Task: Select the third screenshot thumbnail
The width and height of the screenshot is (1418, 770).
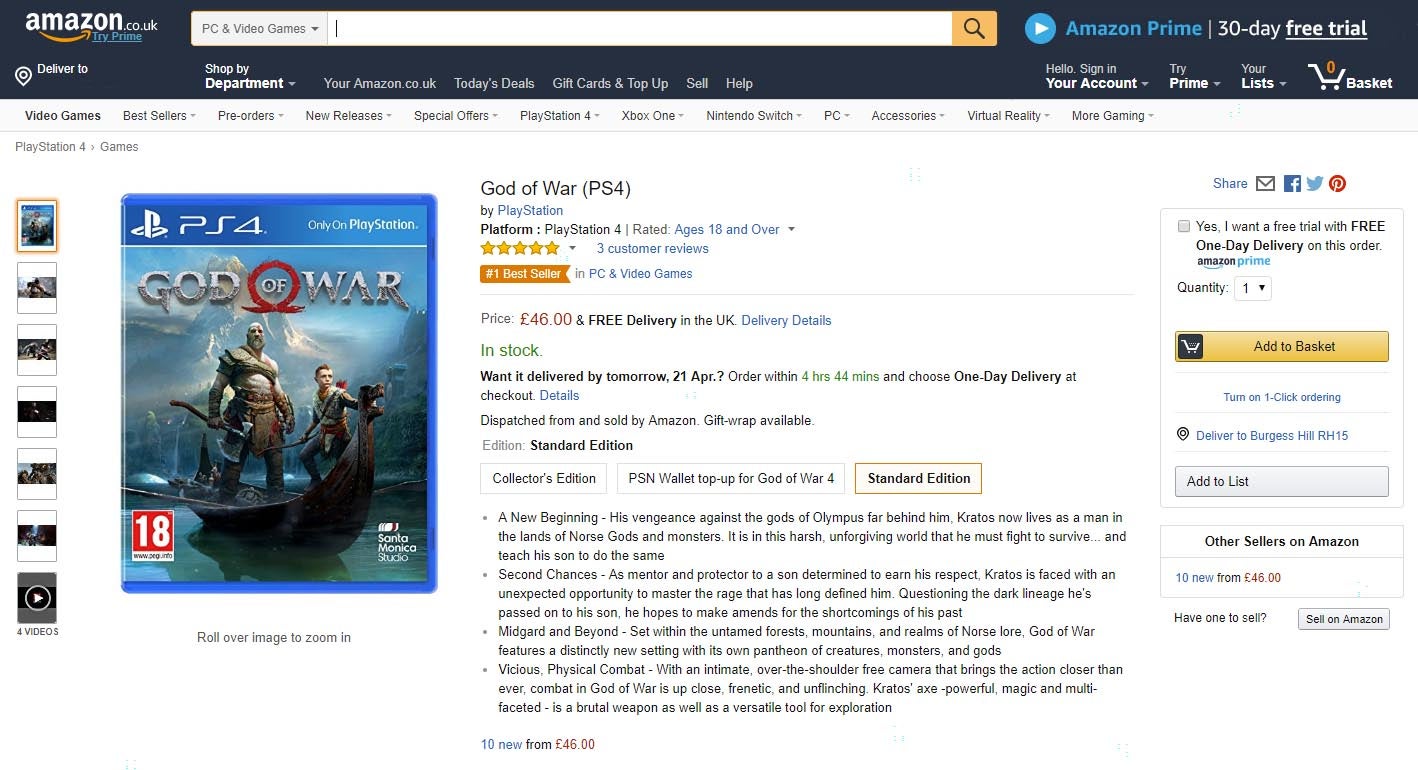Action: (x=37, y=350)
